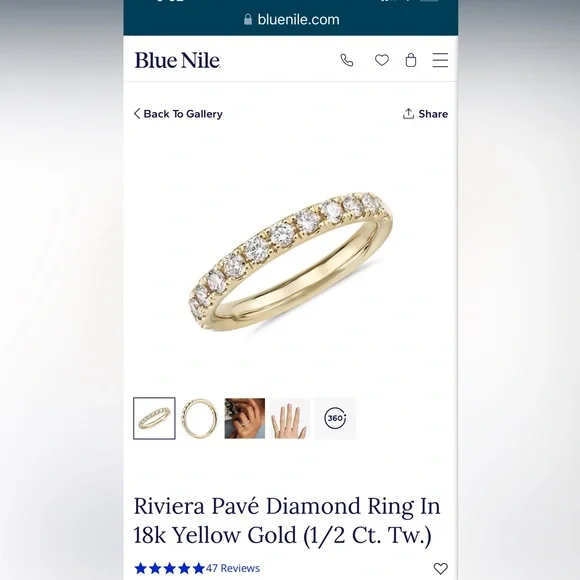580x580 pixels.
Task: Select the front-view ring circle thumbnail
Action: 199,418
